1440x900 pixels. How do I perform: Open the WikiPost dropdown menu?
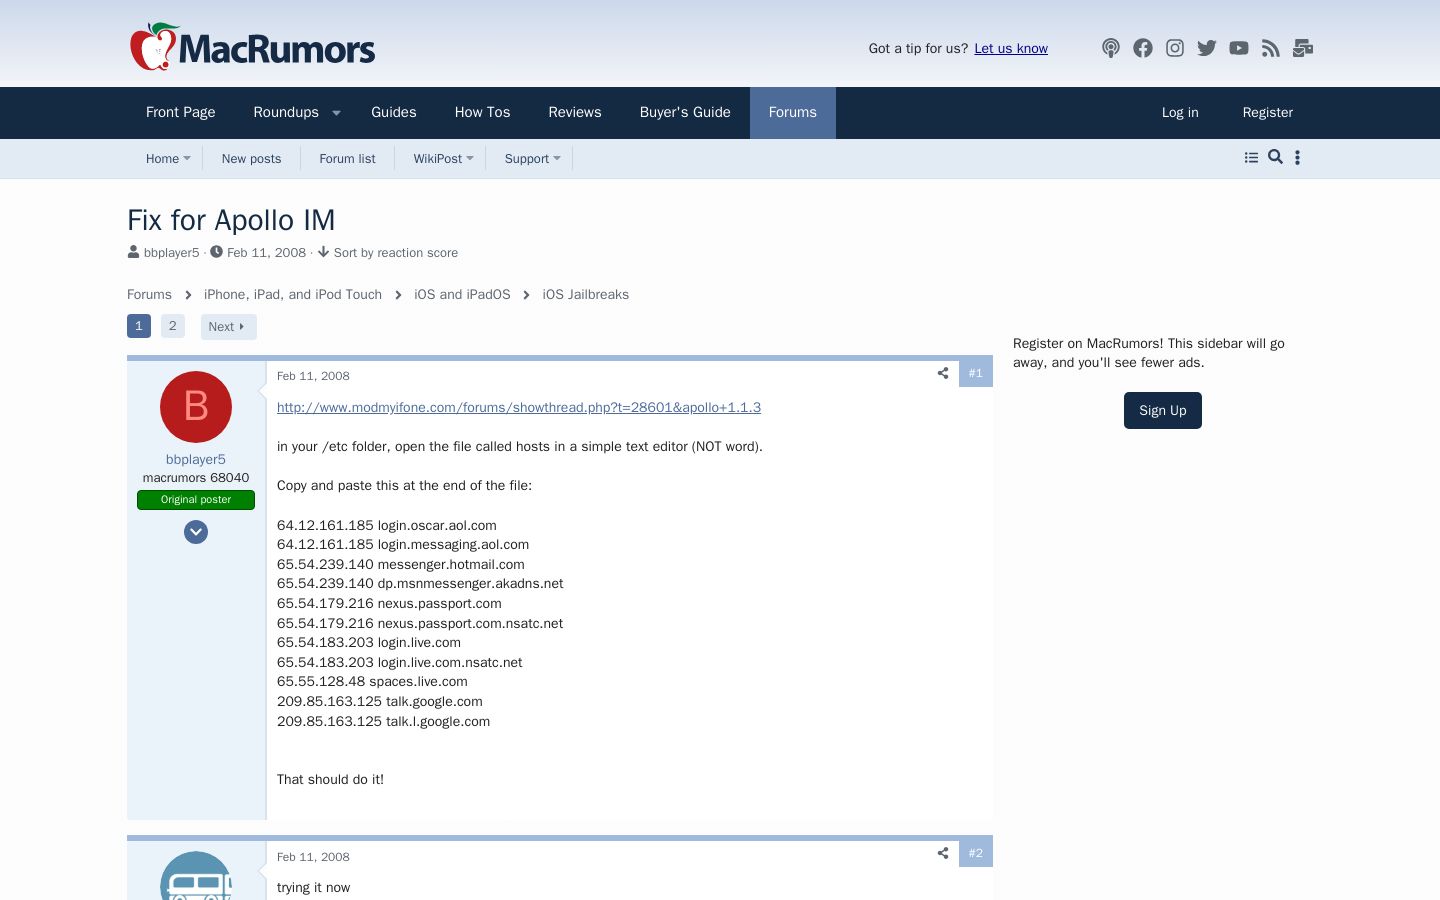470,158
